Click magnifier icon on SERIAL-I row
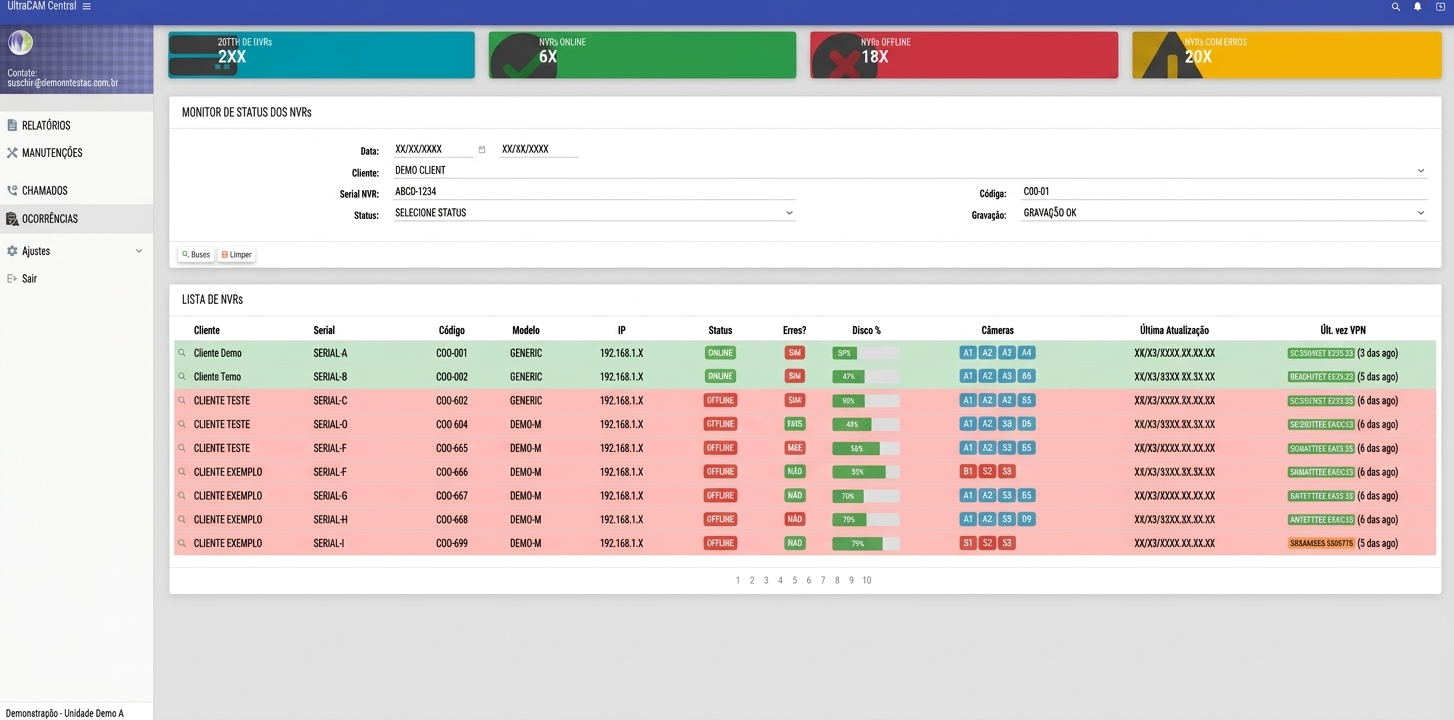This screenshot has height=720, width=1454. coord(182,543)
